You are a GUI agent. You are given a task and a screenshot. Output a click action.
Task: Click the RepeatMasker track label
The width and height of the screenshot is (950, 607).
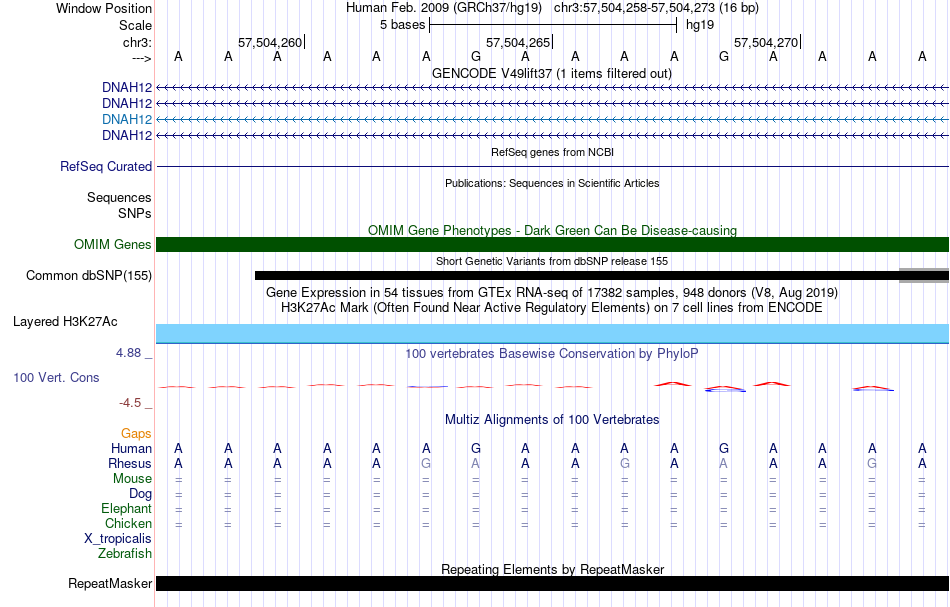tap(110, 583)
